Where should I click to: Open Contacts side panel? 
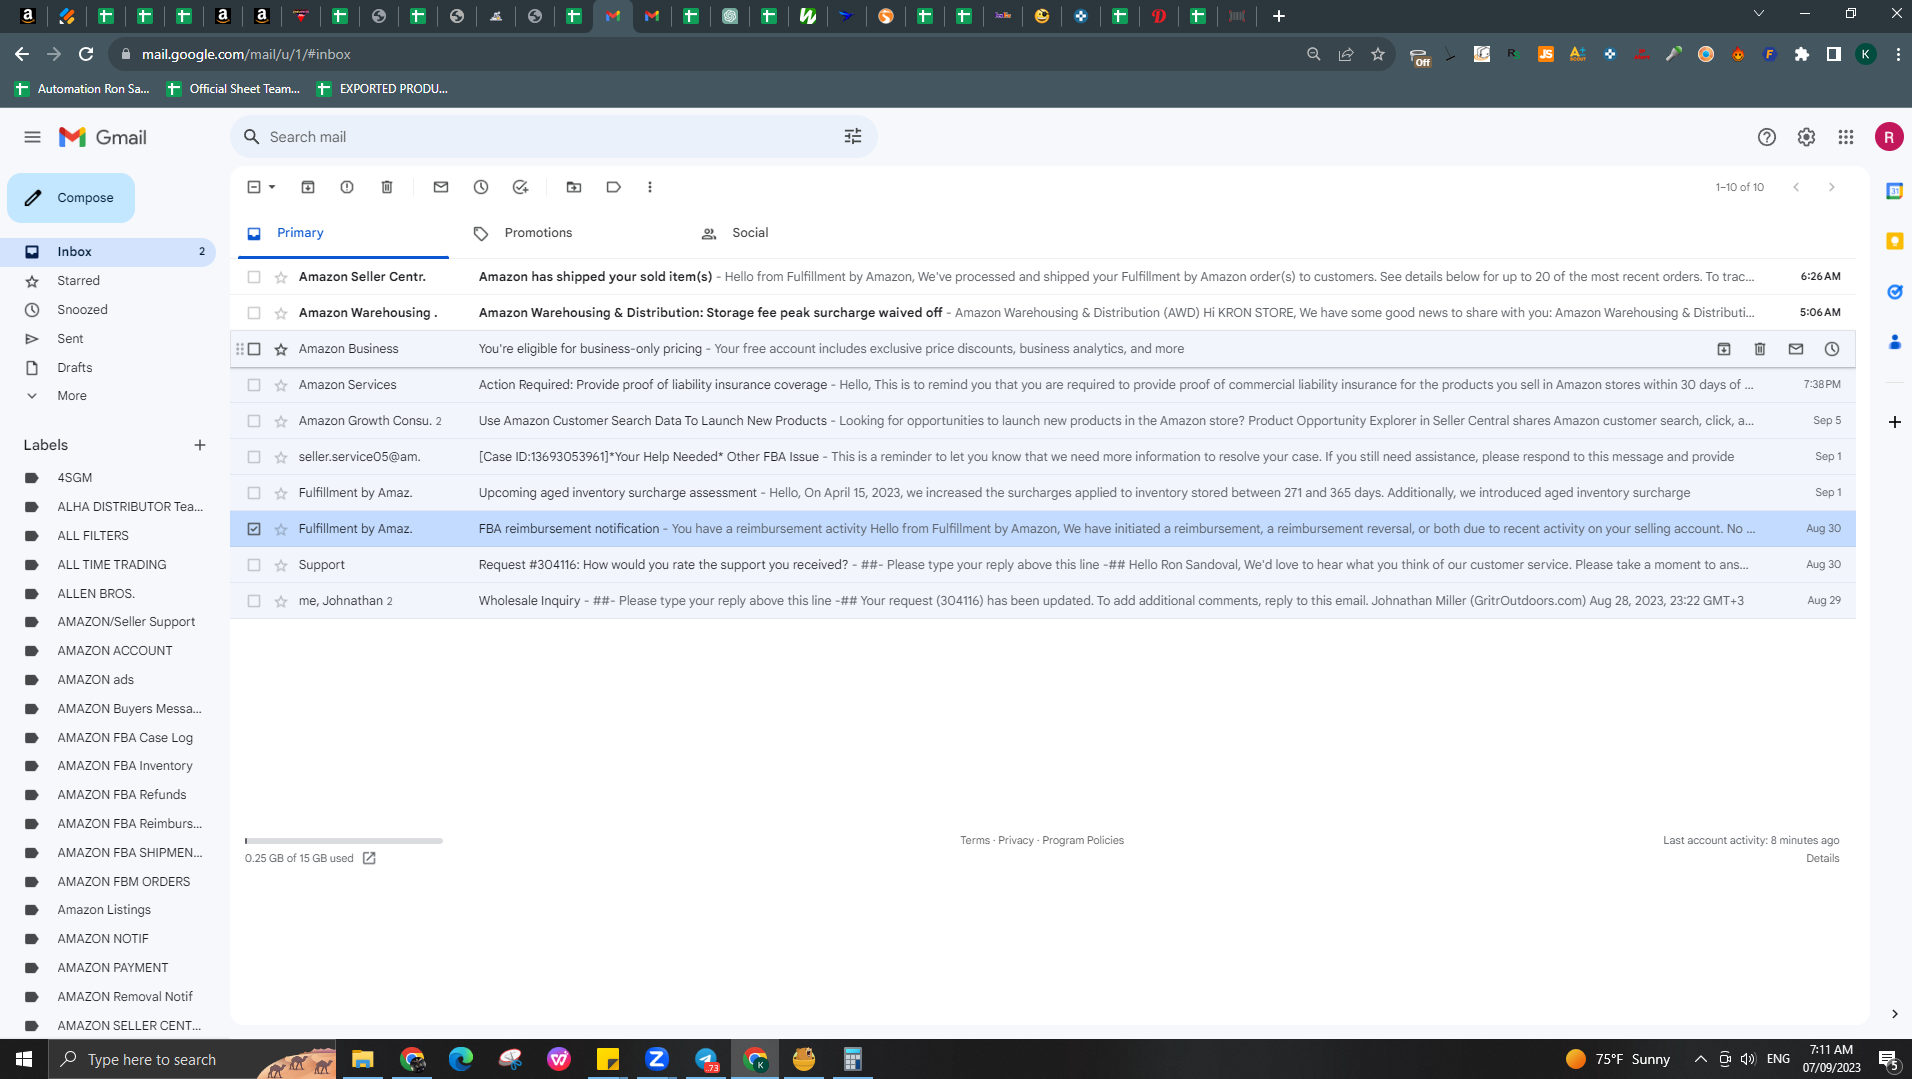(x=1894, y=342)
